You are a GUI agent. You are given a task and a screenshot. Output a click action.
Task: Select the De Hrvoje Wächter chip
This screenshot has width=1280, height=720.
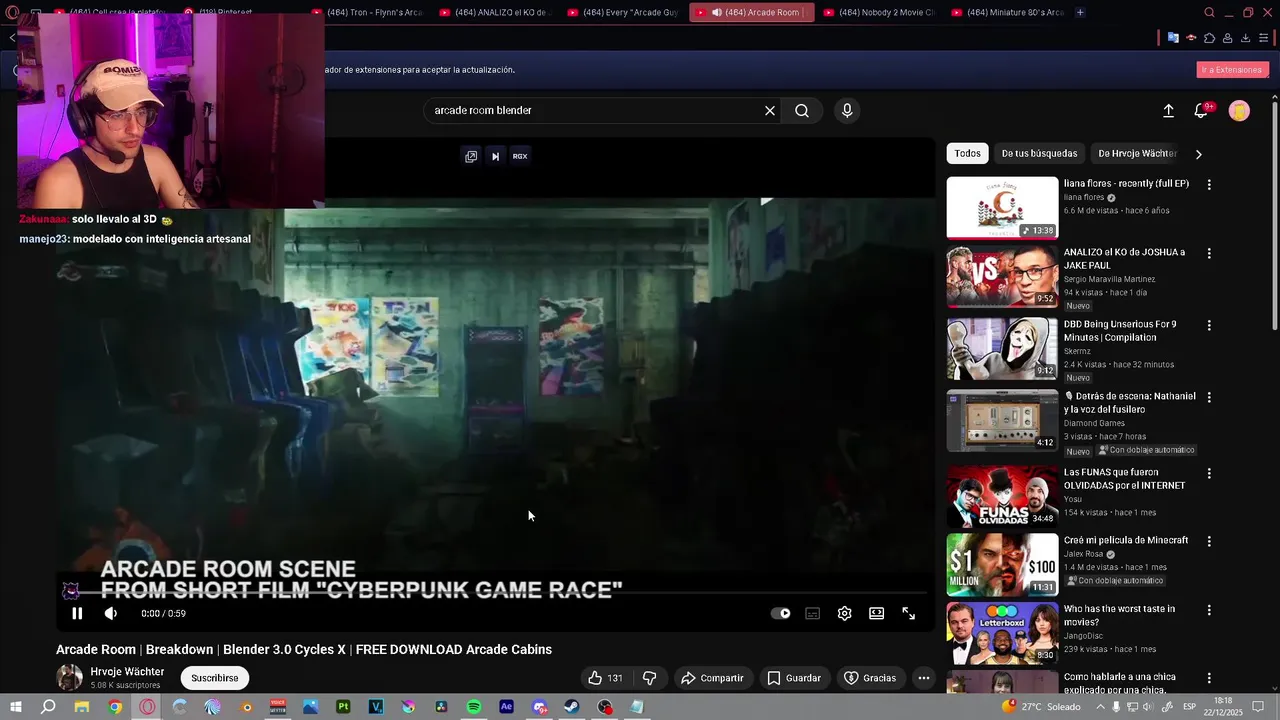(1137, 153)
